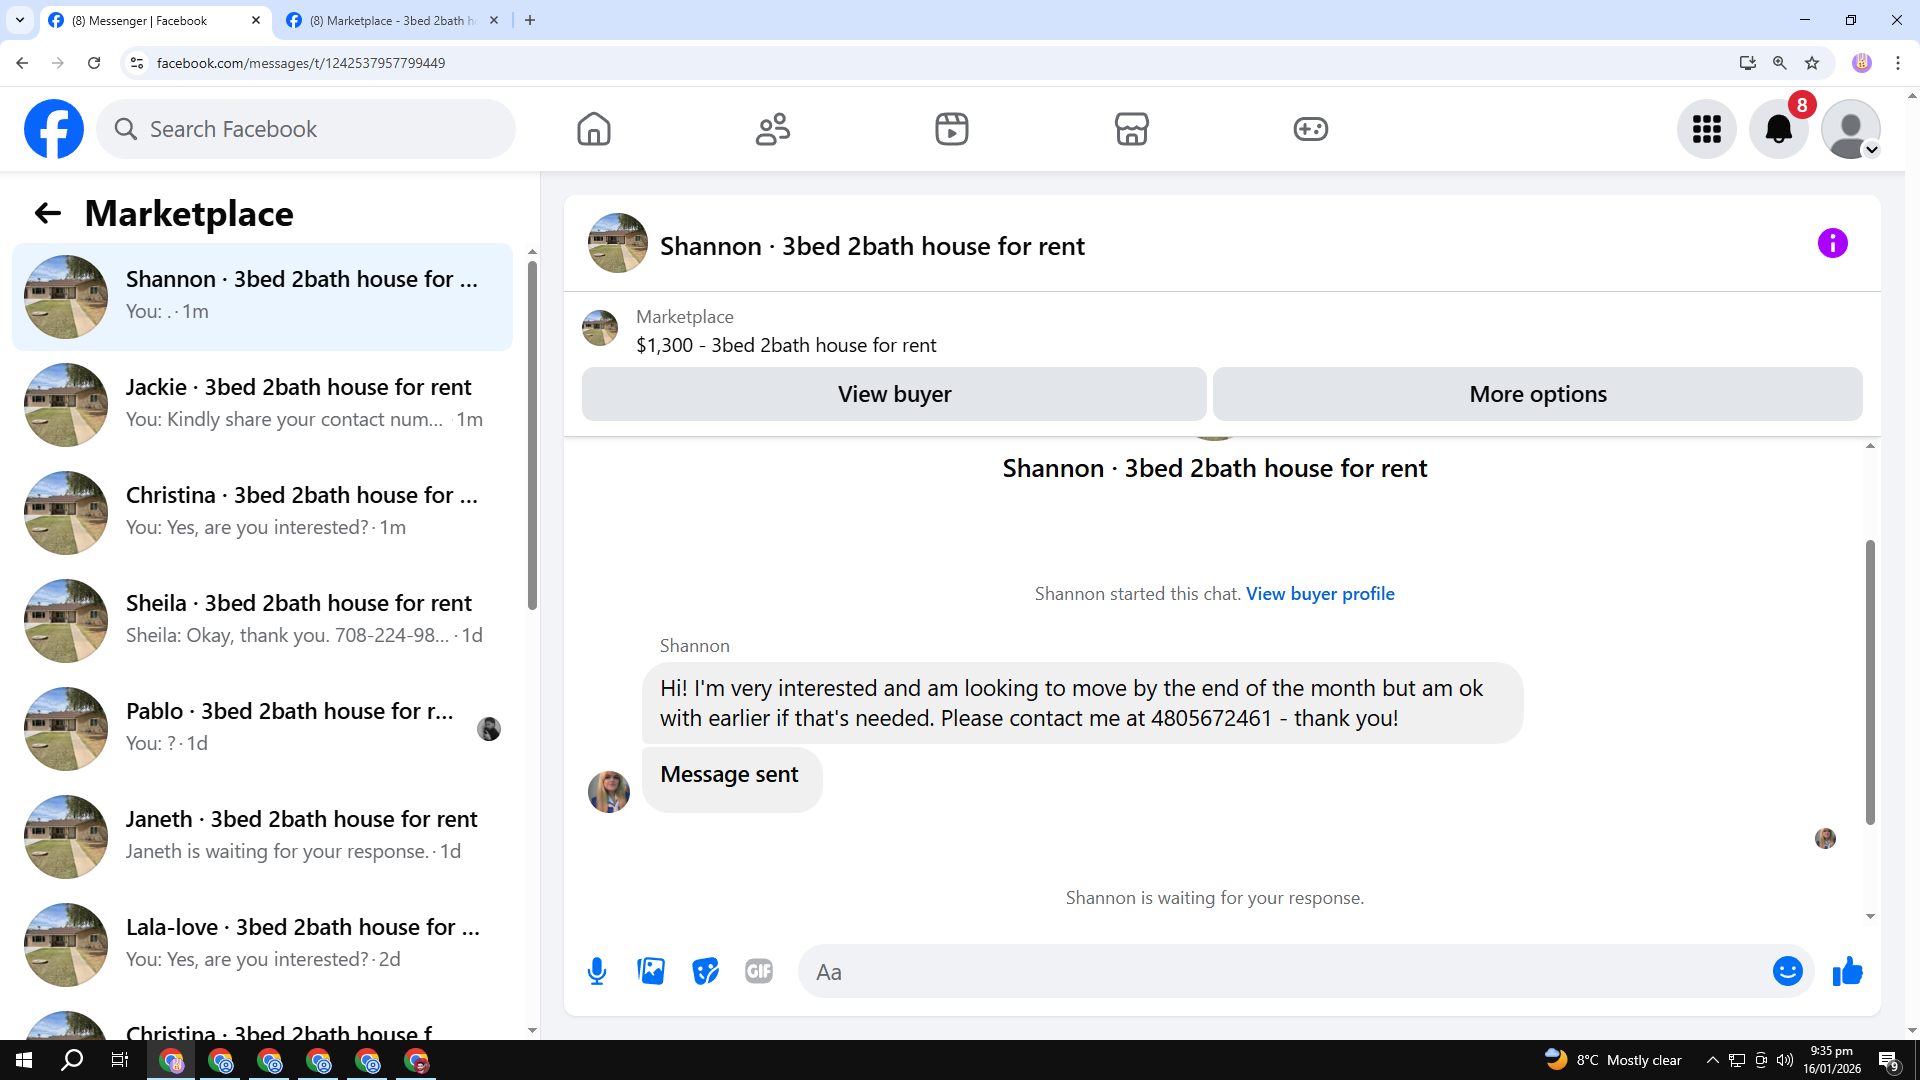Open the View buyer profile link
The height and width of the screenshot is (1080, 1920).
point(1319,594)
